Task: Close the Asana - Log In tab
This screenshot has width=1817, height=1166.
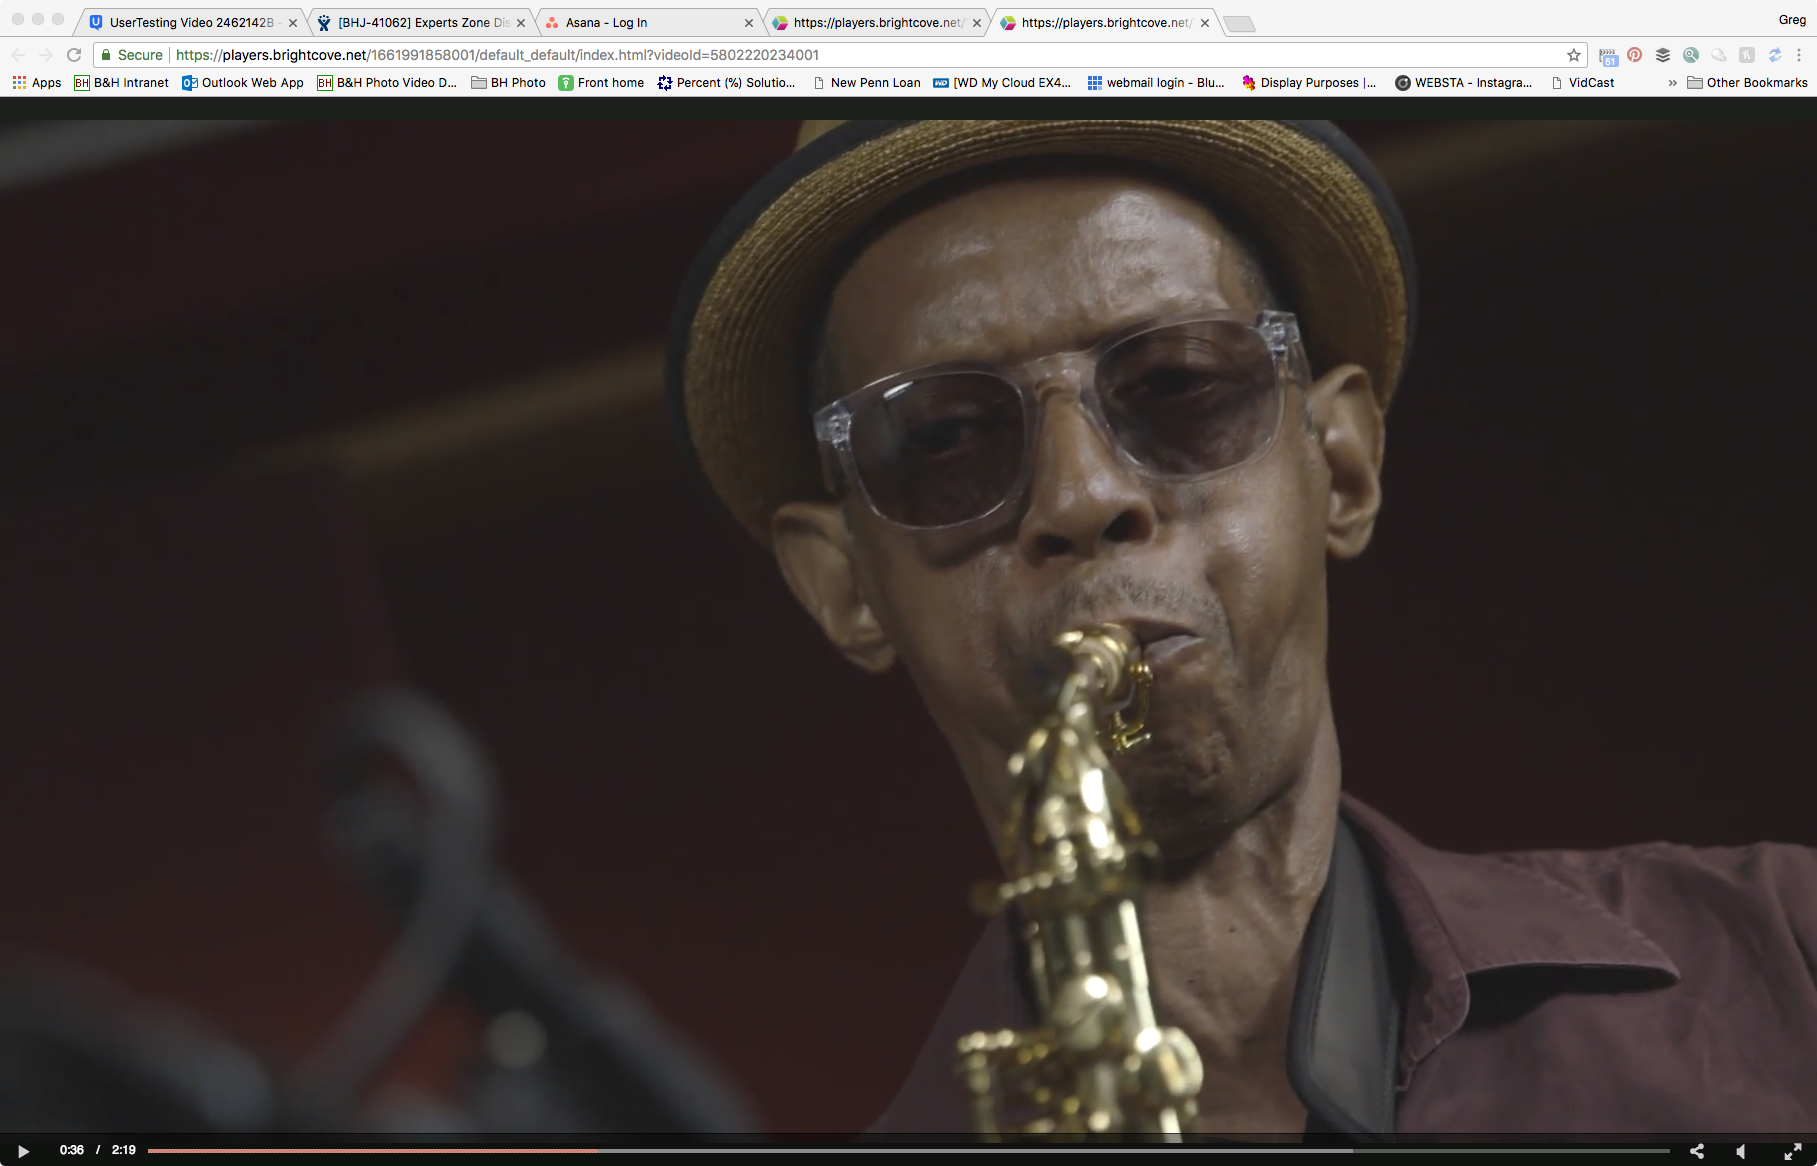Action: 749,23
